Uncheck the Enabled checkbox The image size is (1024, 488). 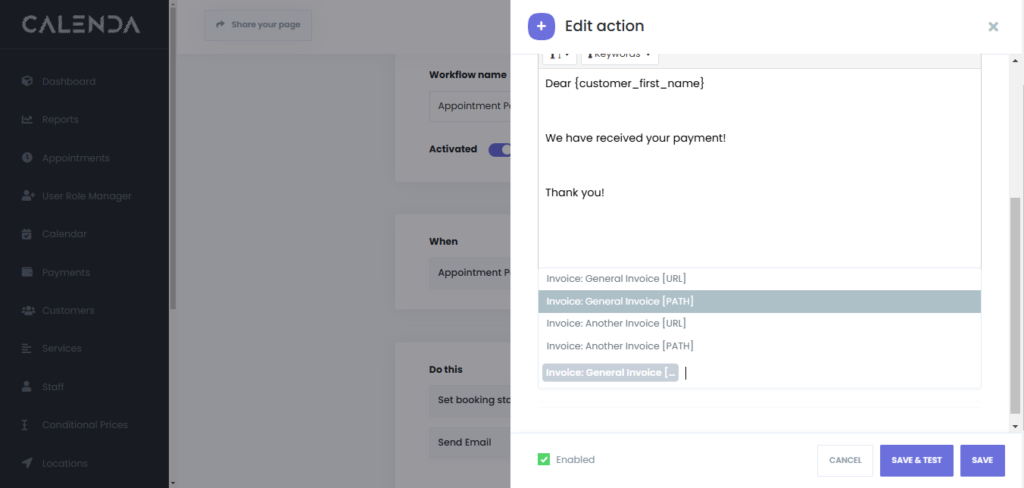coord(543,460)
